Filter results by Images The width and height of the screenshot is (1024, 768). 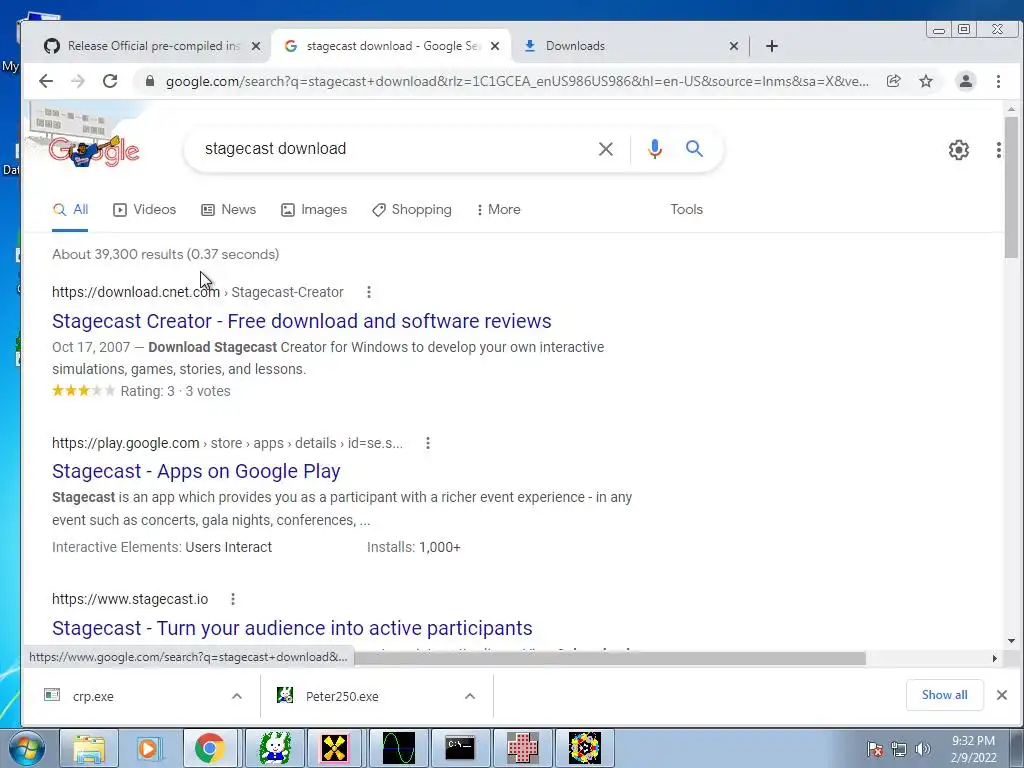[313, 210]
